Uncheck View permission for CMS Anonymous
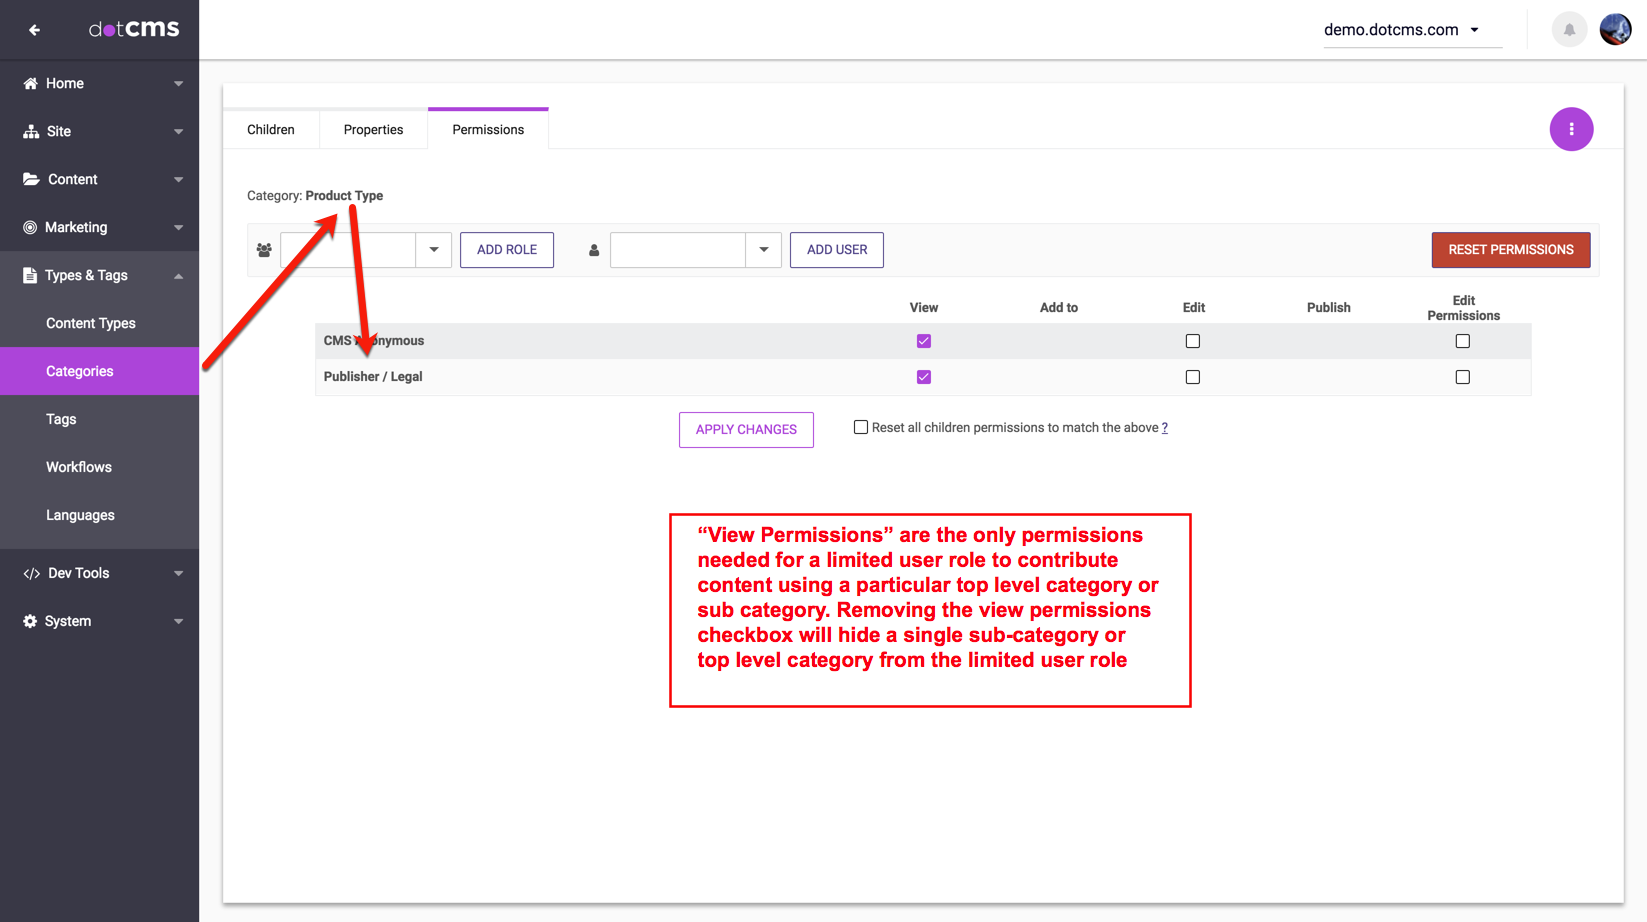 click(924, 341)
